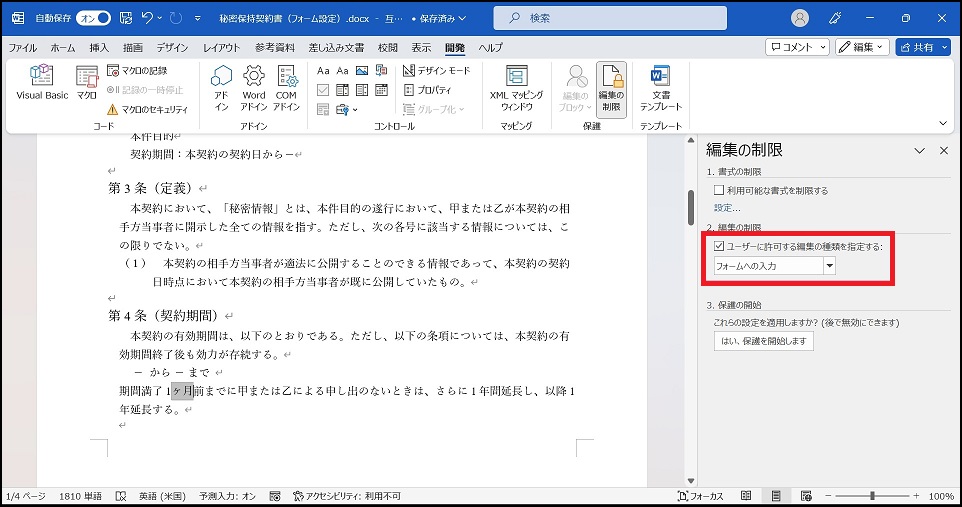Open Word アドイン add-ins
The height and width of the screenshot is (507, 962).
click(x=253, y=88)
